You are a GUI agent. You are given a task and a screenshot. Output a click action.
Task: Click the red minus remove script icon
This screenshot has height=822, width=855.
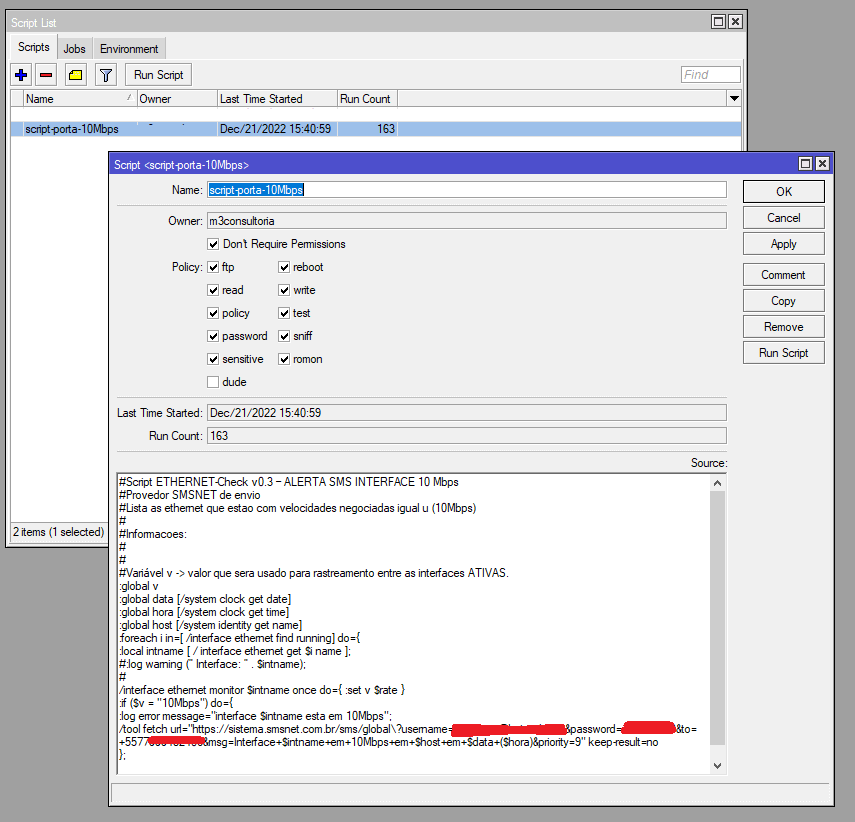46,75
